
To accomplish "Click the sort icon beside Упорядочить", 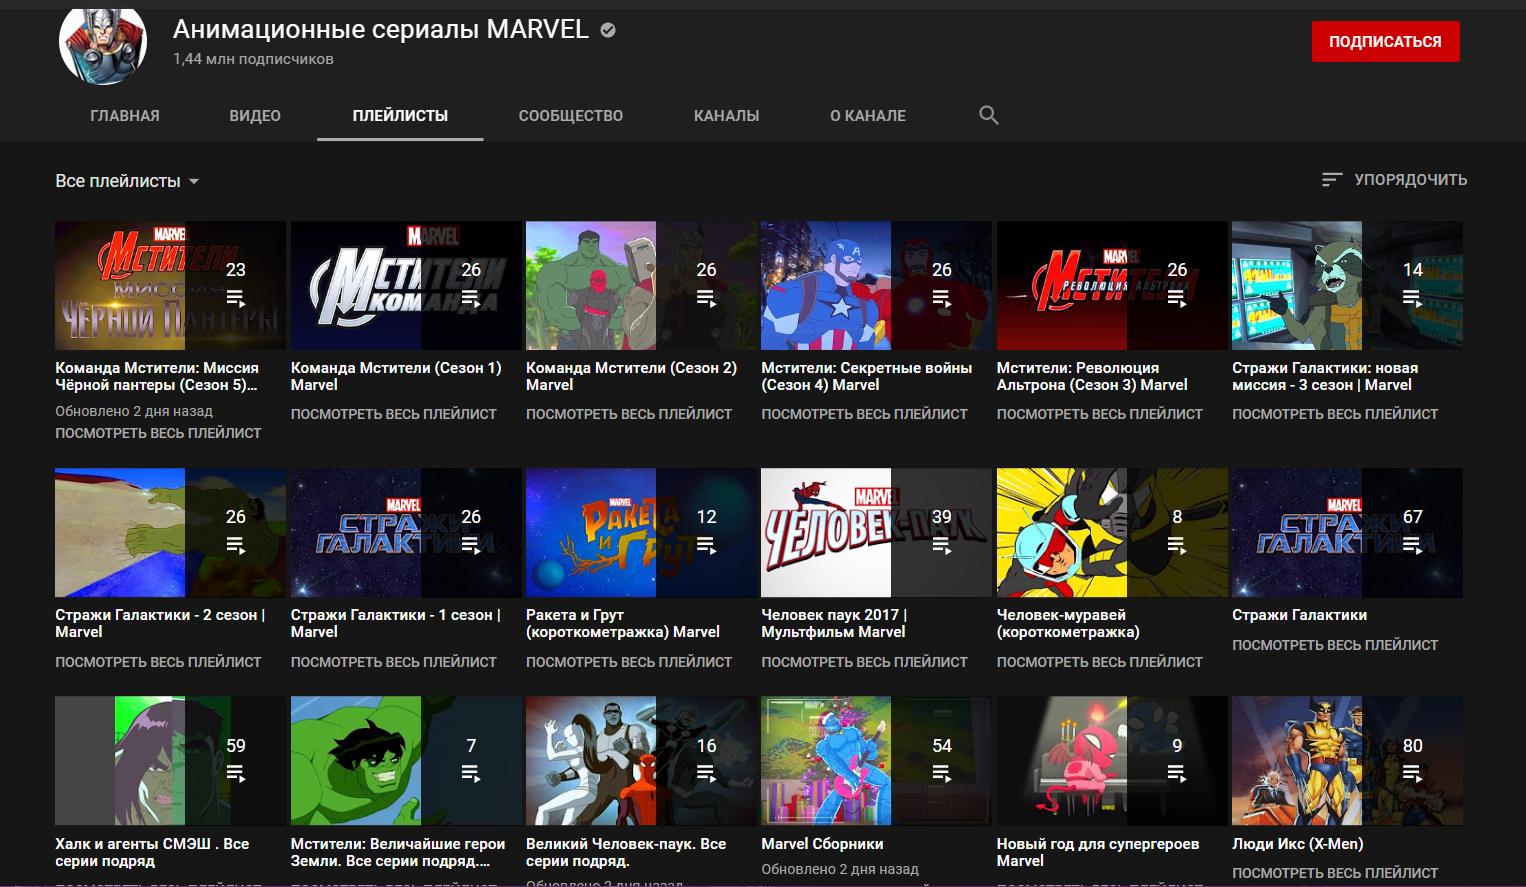I will click(1331, 180).
